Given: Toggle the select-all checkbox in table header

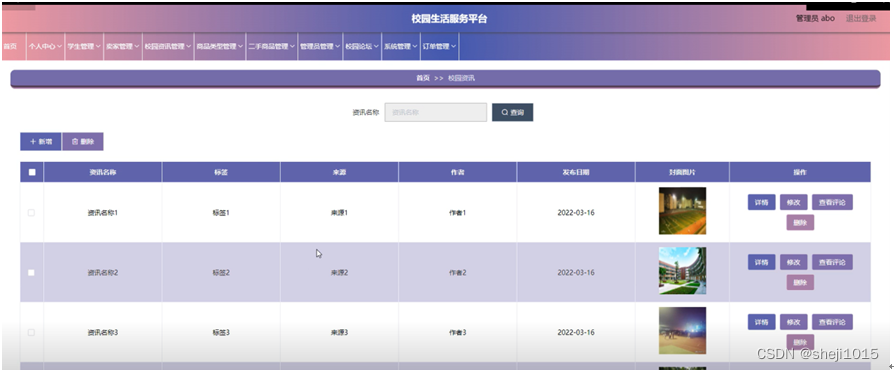Looking at the screenshot, I should [32, 172].
